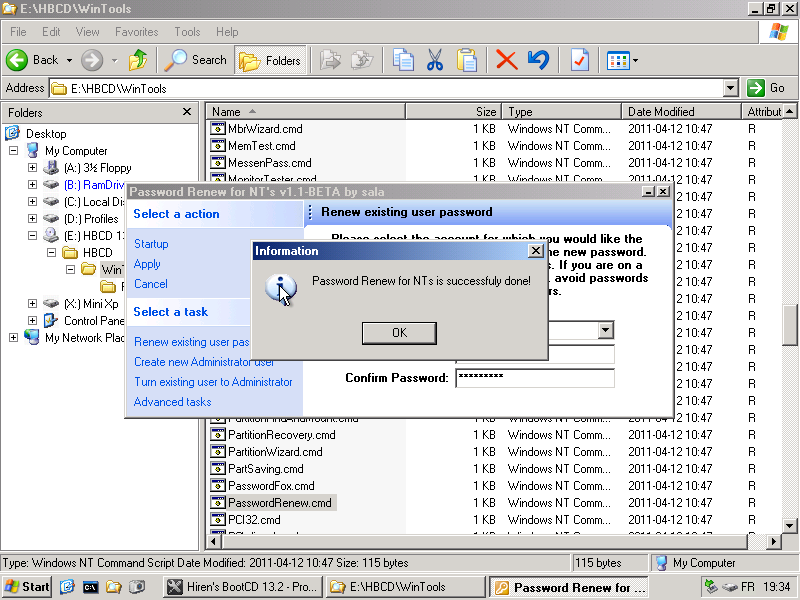Screen dimensions: 800x600
Task: Select MemTest.cmd file
Action: coord(261,146)
